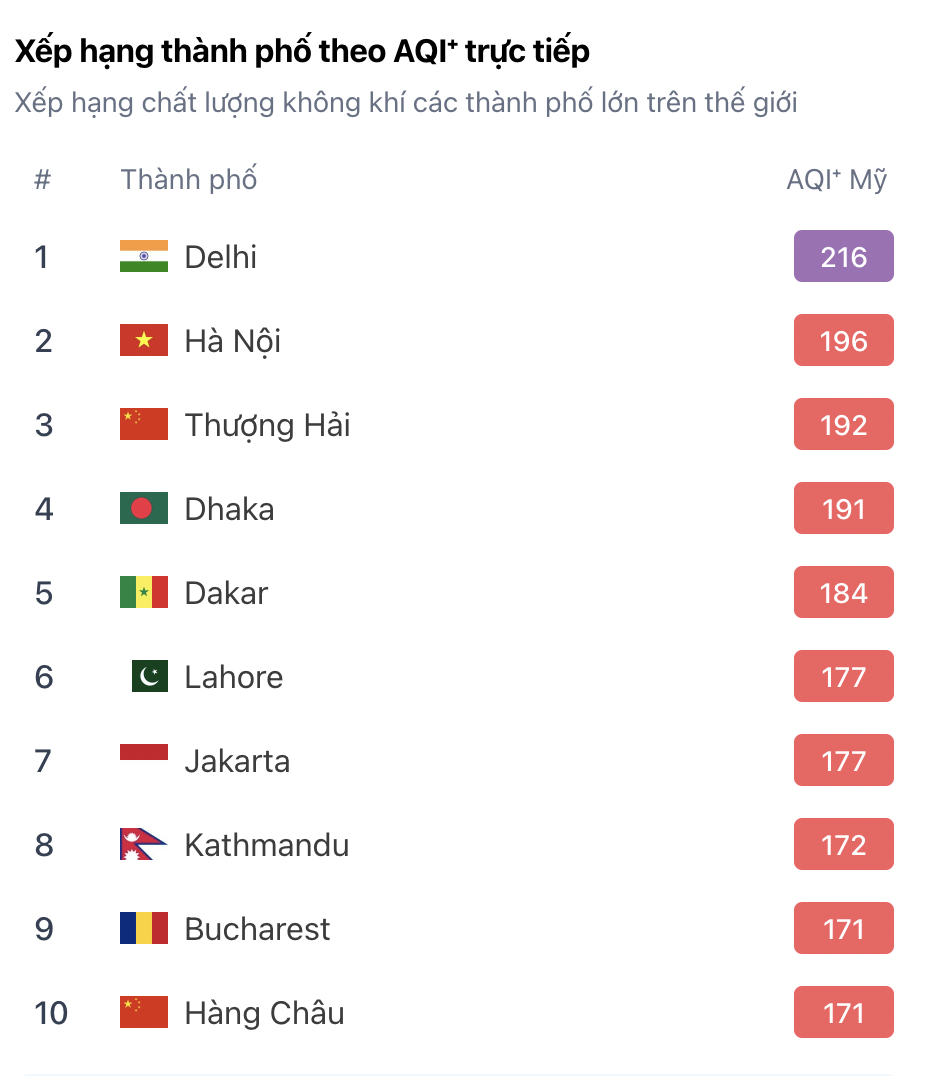
Task: Click the Indonesia flag beside Jakarta
Action: 143,752
